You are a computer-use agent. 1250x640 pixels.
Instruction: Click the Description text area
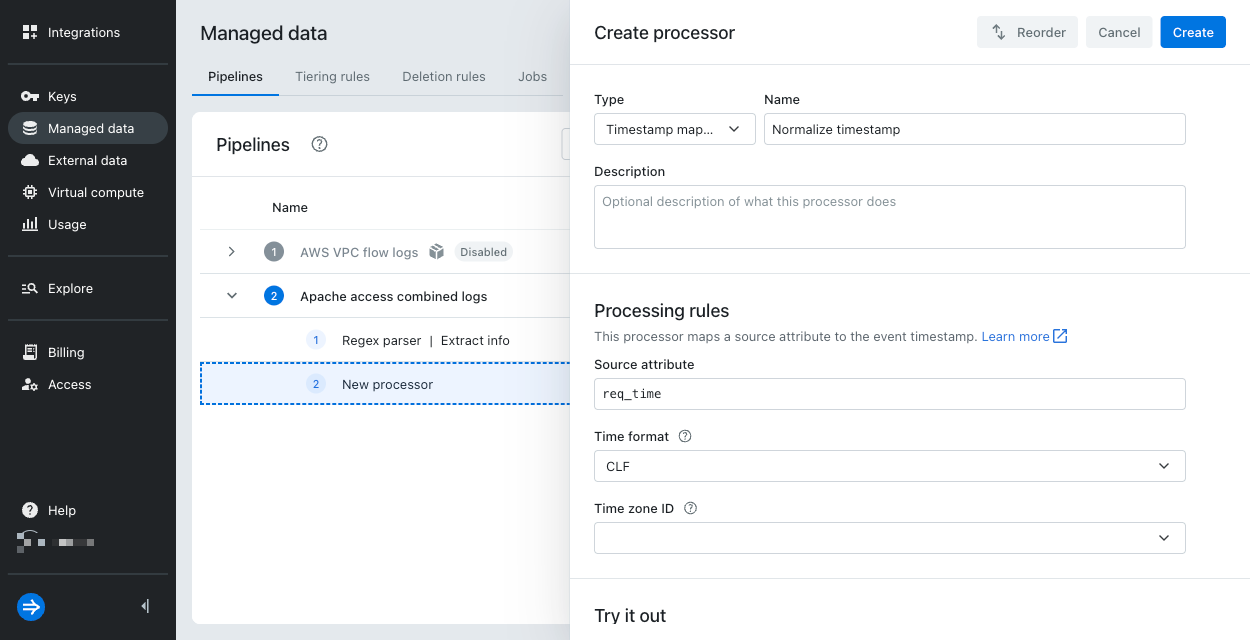[890, 217]
